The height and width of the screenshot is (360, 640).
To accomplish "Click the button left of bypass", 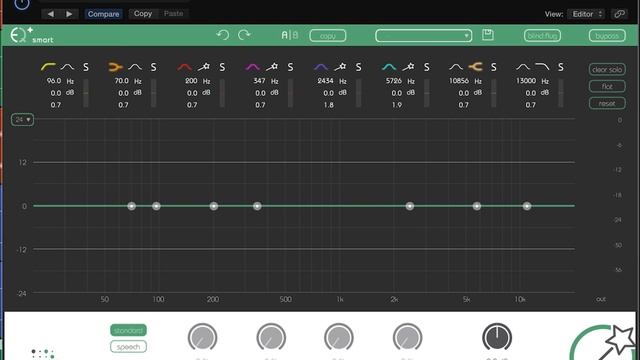I will point(542,36).
